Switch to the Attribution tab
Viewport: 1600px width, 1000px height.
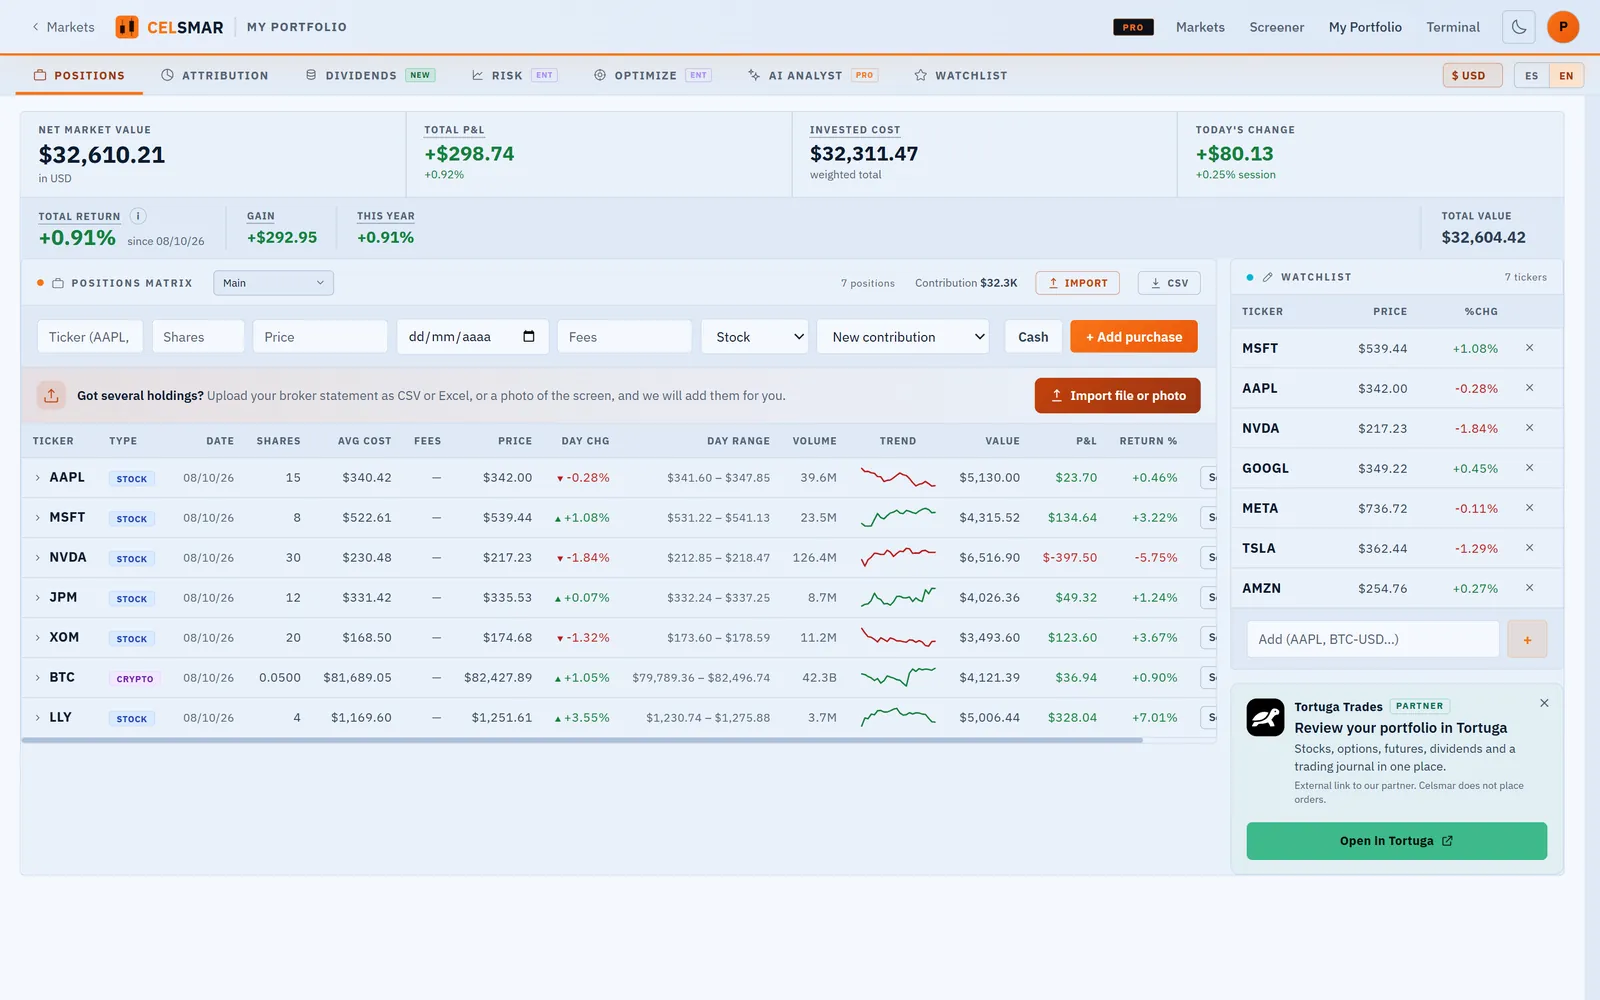tap(214, 75)
